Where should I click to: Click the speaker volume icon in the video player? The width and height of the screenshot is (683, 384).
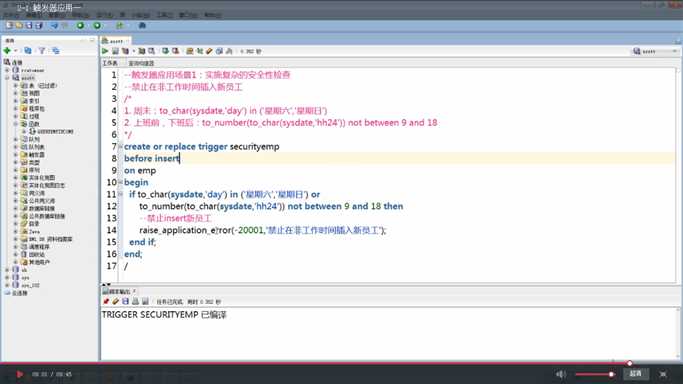coord(561,374)
